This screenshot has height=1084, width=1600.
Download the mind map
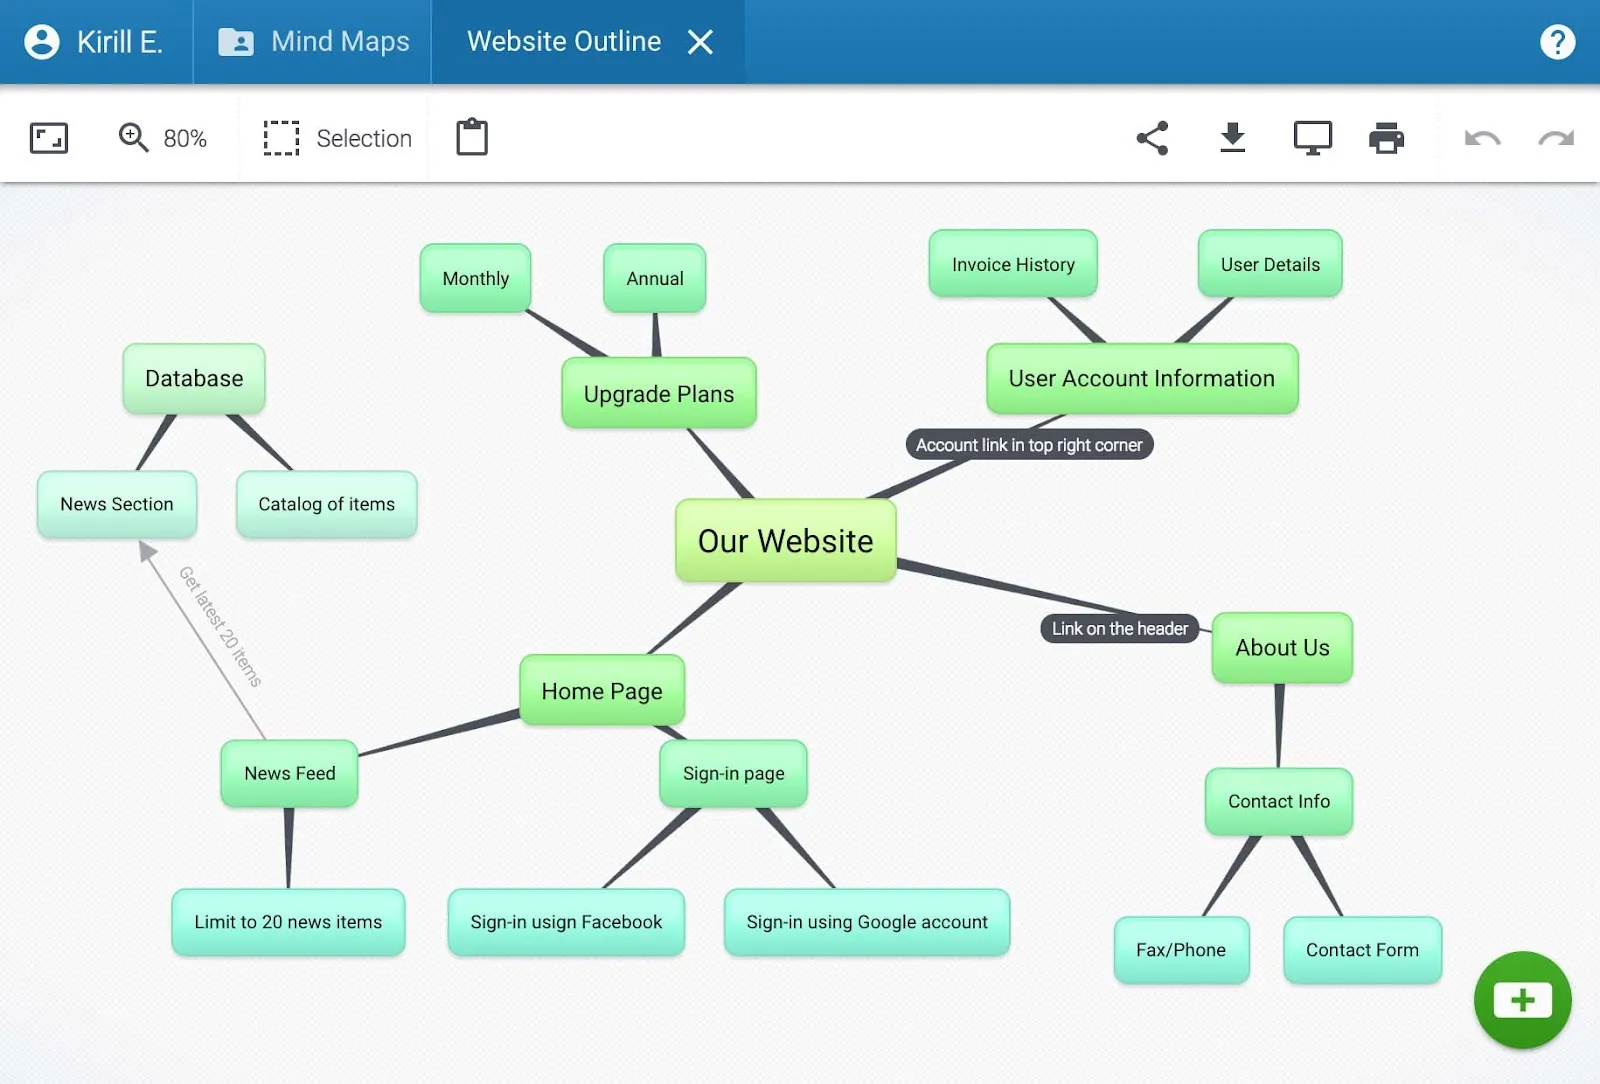(1233, 138)
